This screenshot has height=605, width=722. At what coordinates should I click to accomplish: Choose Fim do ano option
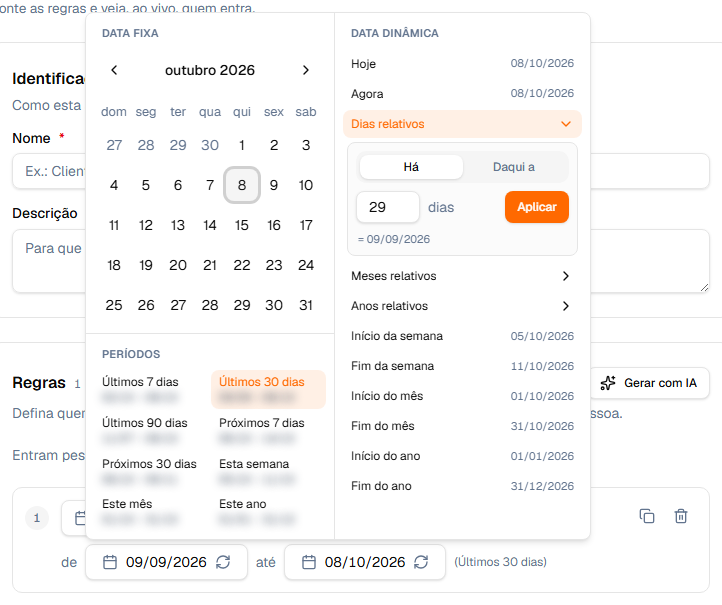point(462,486)
